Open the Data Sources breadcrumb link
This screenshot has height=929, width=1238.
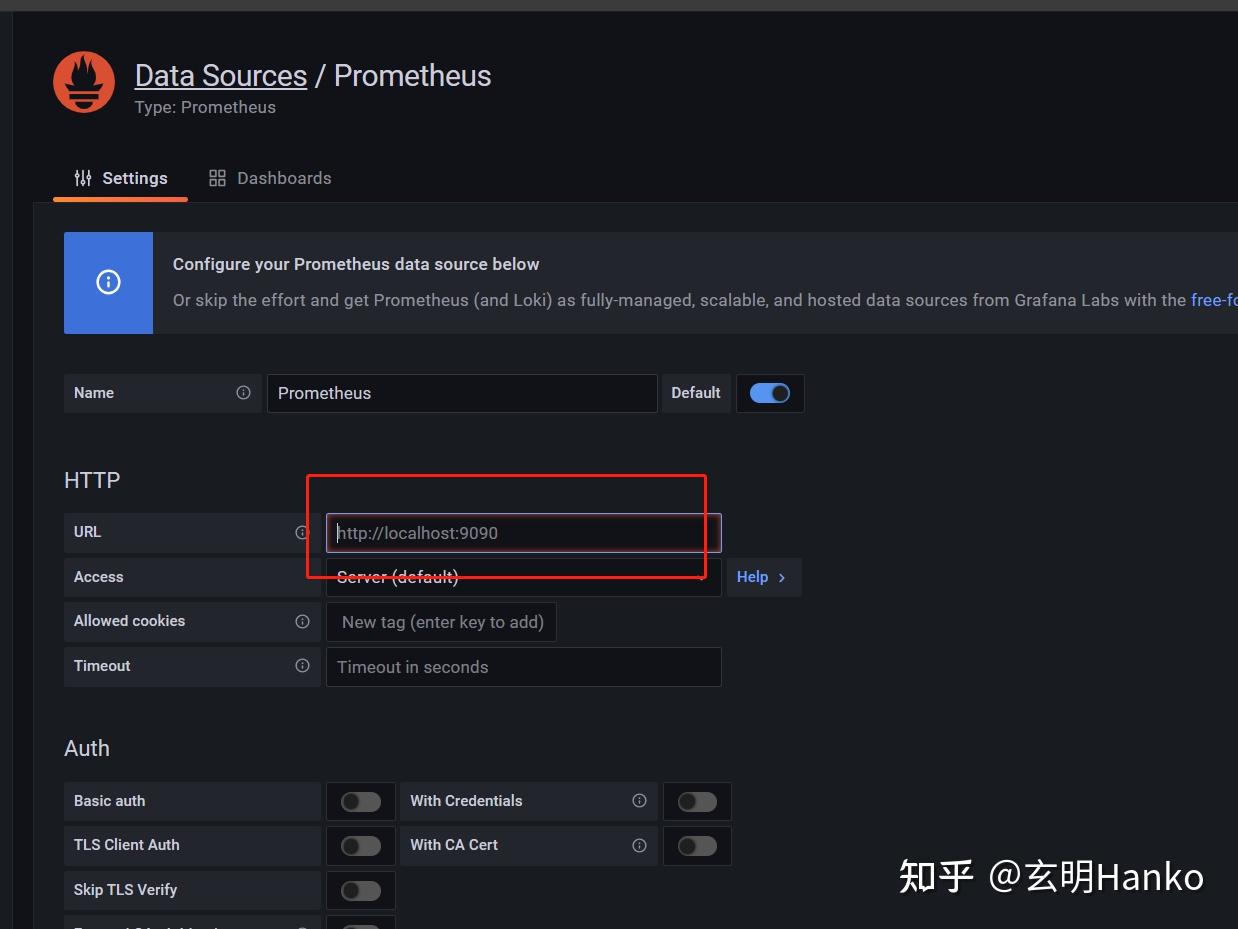pos(221,76)
